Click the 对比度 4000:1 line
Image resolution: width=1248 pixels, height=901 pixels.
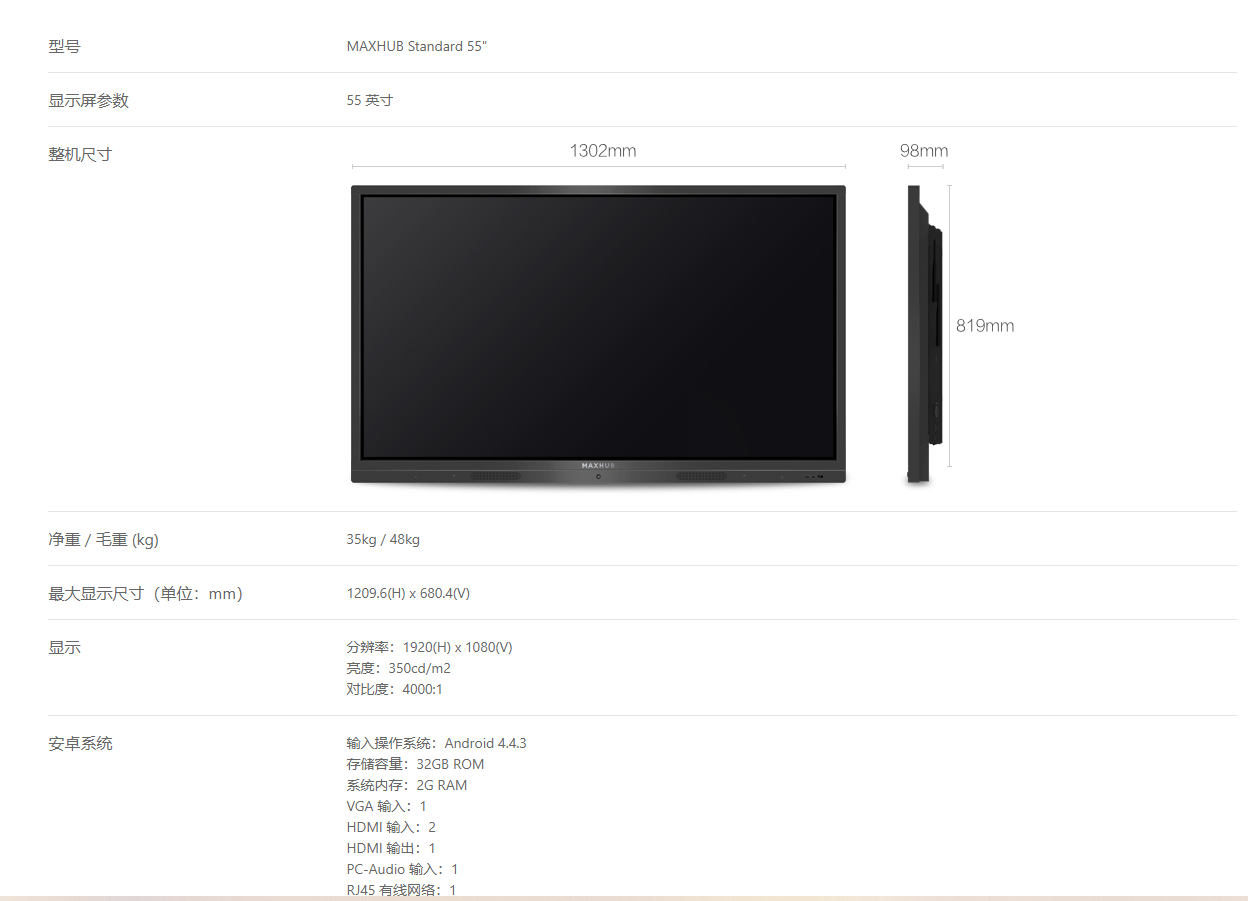coord(394,689)
